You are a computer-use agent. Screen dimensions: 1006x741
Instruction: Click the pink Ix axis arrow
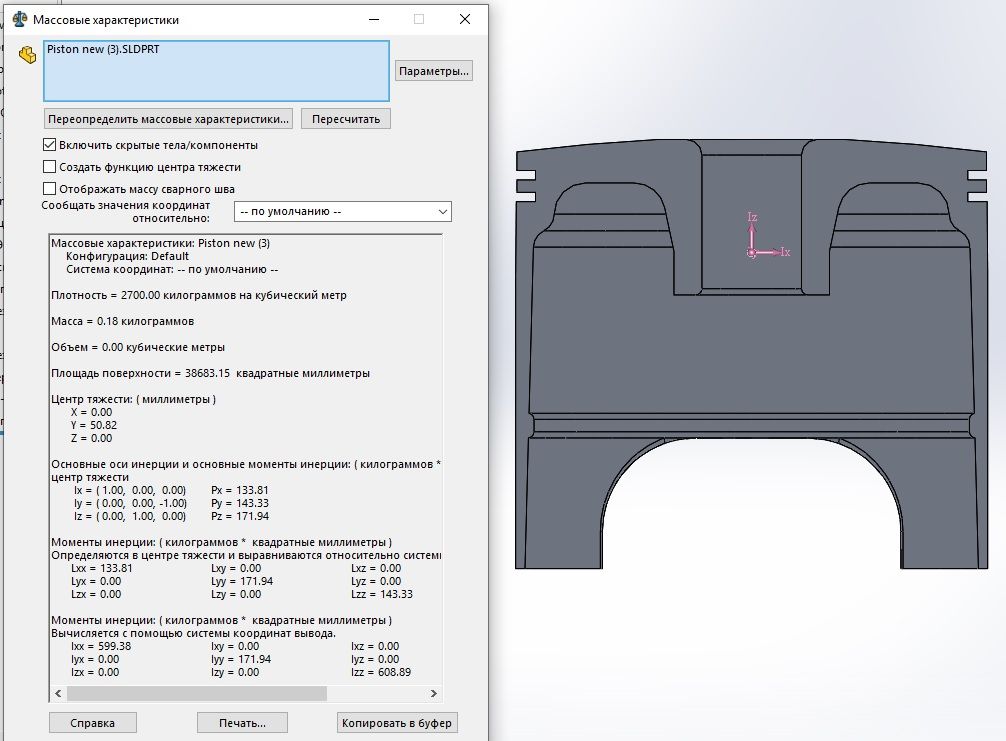pyautogui.click(x=772, y=253)
